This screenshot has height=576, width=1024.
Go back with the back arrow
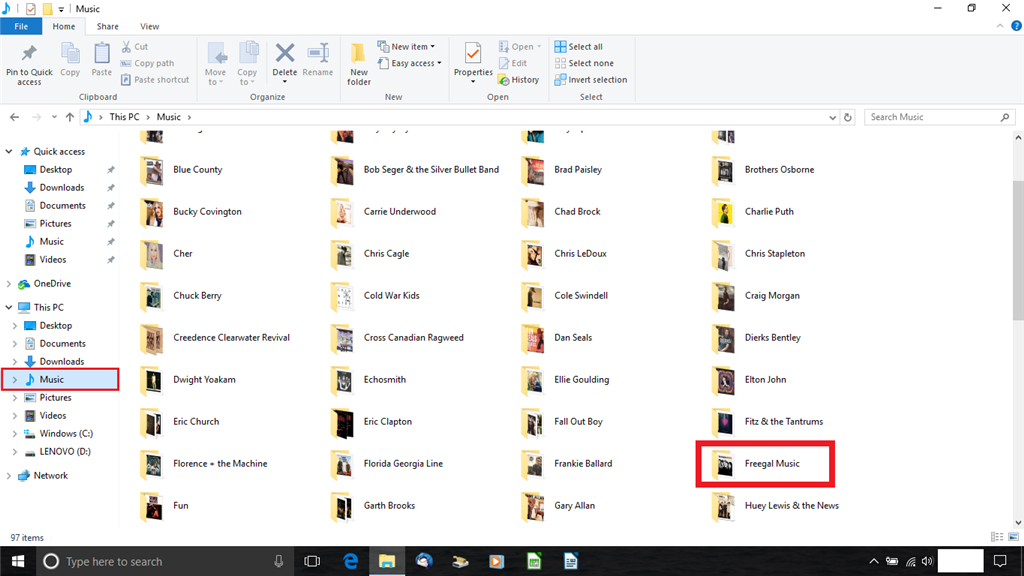[x=14, y=117]
